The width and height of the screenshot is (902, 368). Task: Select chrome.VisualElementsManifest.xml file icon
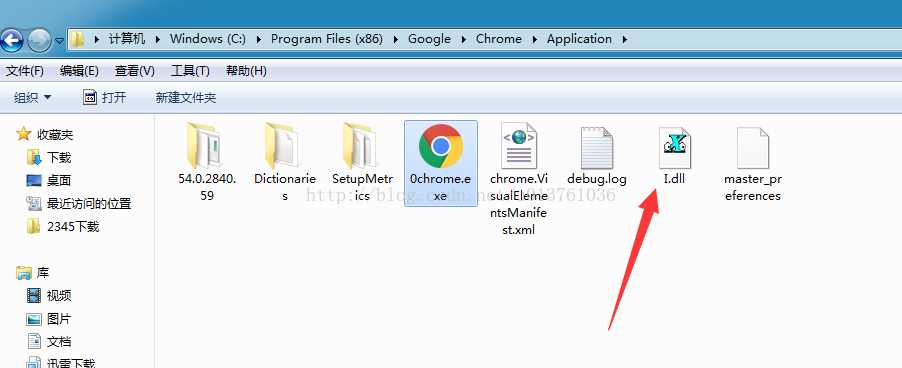pos(518,145)
